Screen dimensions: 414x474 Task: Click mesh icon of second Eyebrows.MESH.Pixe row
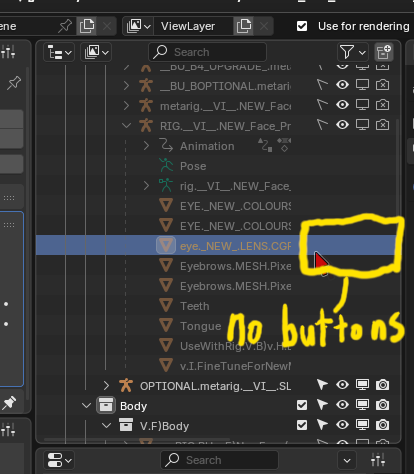[166, 286]
